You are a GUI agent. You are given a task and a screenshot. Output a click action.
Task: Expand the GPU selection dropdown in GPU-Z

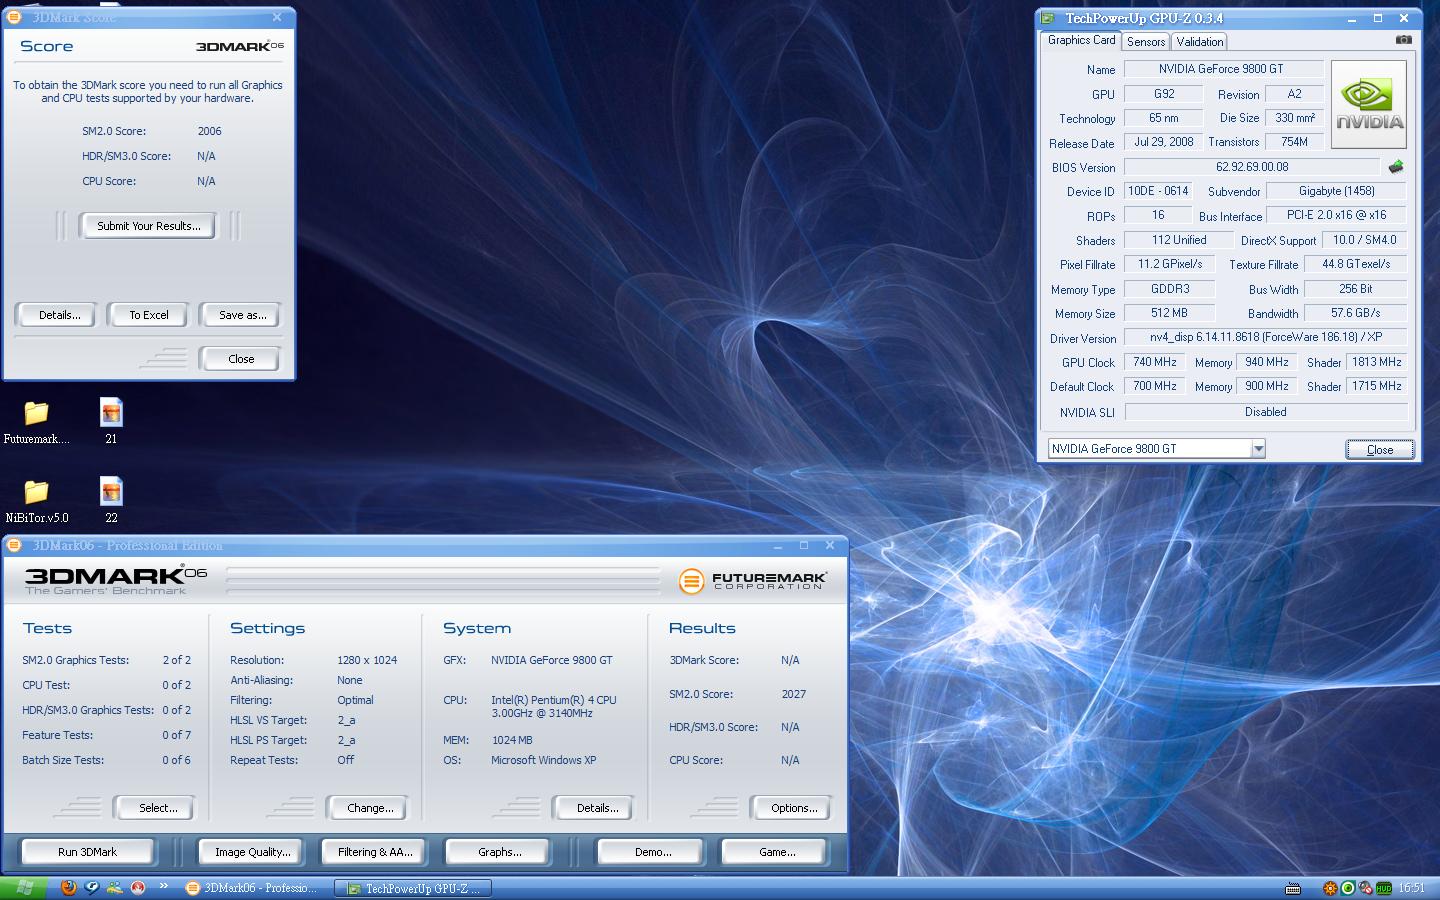(1258, 449)
